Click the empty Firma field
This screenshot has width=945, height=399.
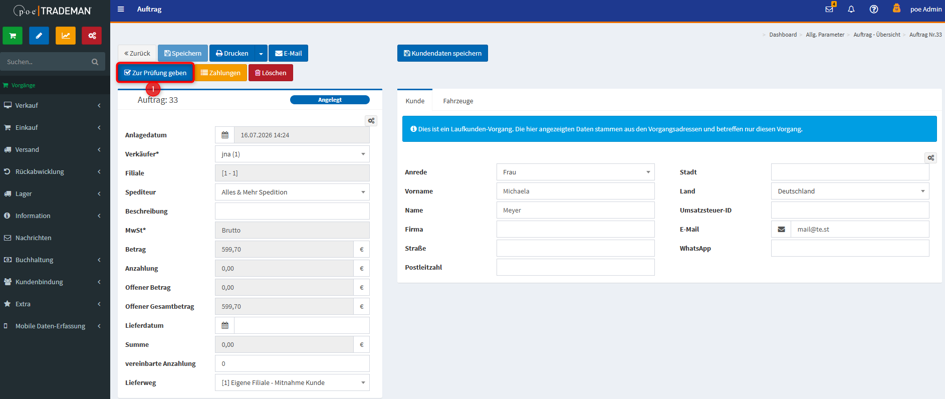click(576, 229)
